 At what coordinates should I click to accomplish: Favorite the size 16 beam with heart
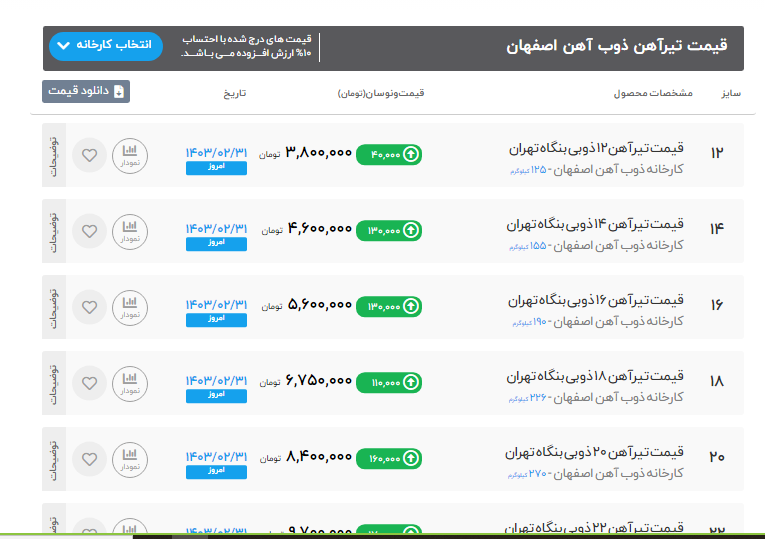tap(90, 307)
